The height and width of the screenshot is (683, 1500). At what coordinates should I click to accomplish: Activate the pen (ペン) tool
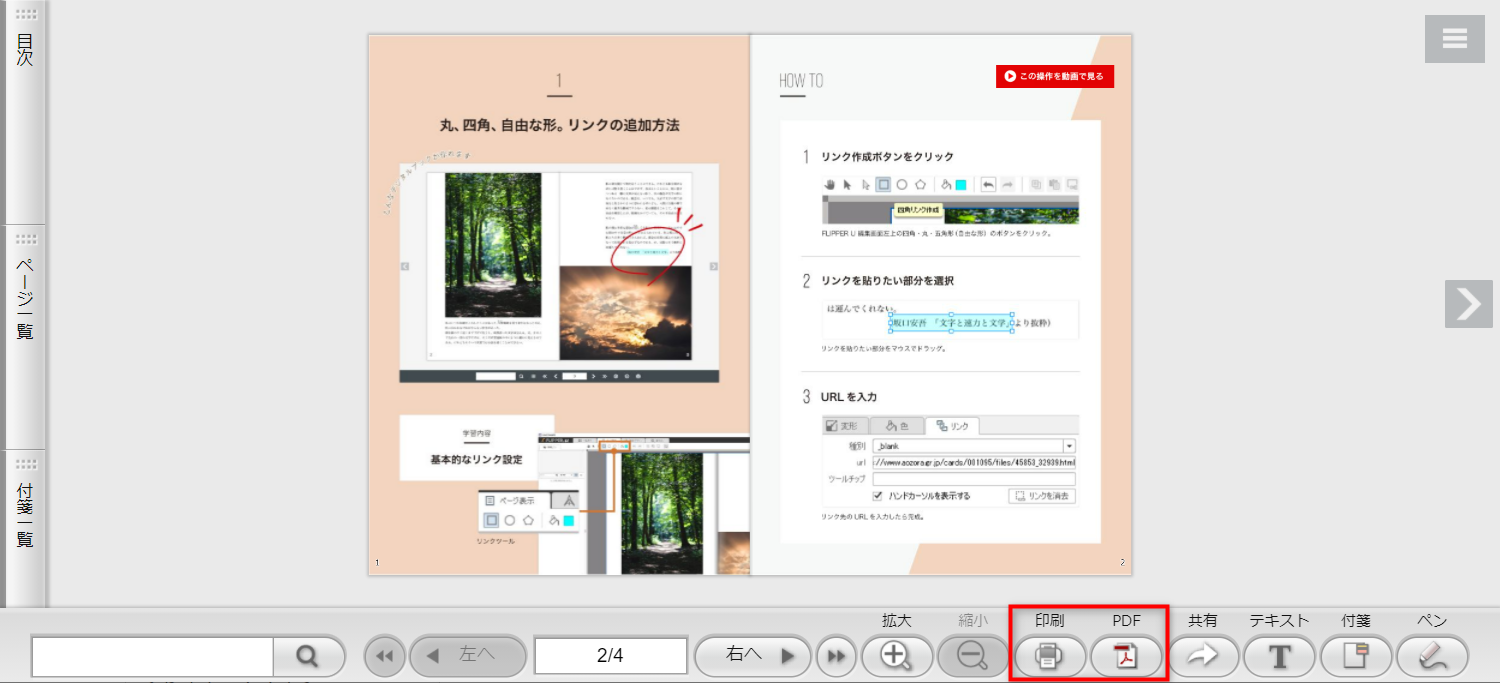[1432, 656]
